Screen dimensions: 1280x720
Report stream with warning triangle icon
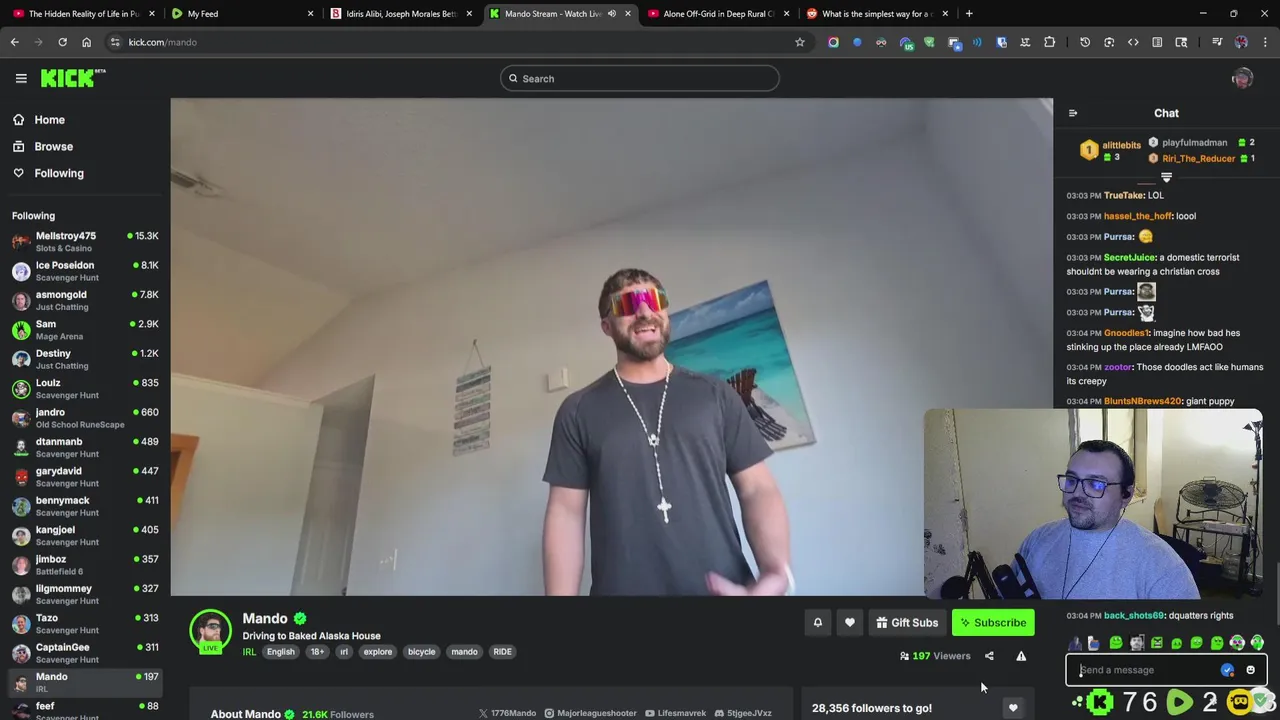coord(1021,656)
